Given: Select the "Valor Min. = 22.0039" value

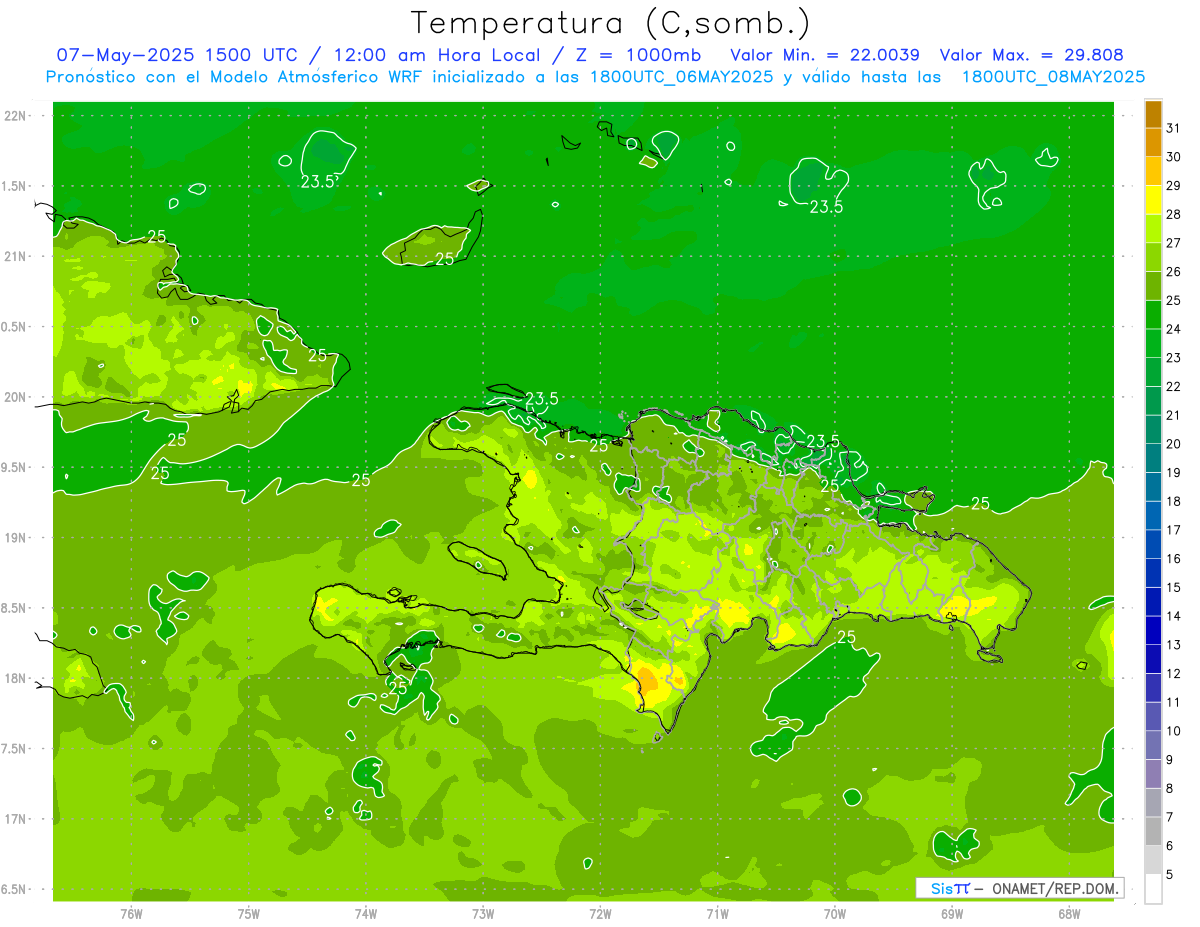Looking at the screenshot, I should [x=825, y=56].
